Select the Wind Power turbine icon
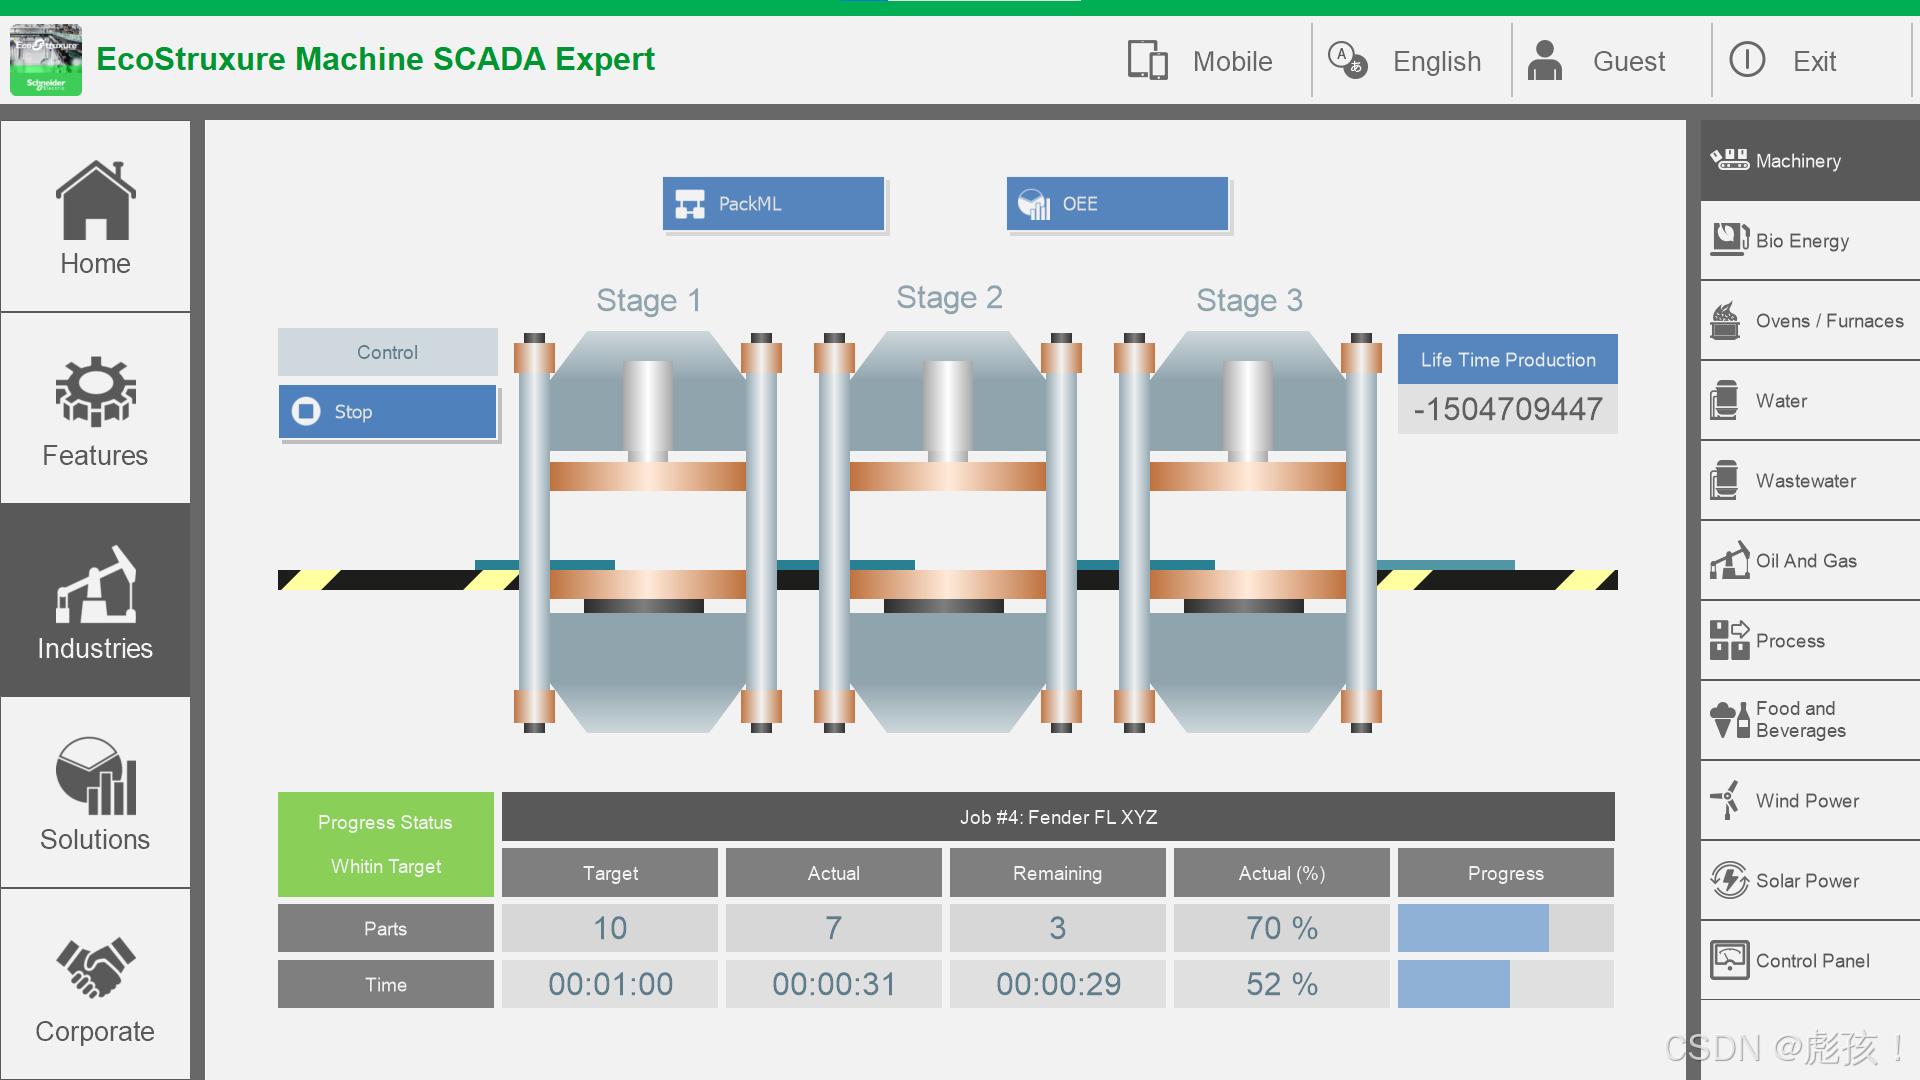Viewport: 1920px width, 1080px height. tap(1726, 800)
